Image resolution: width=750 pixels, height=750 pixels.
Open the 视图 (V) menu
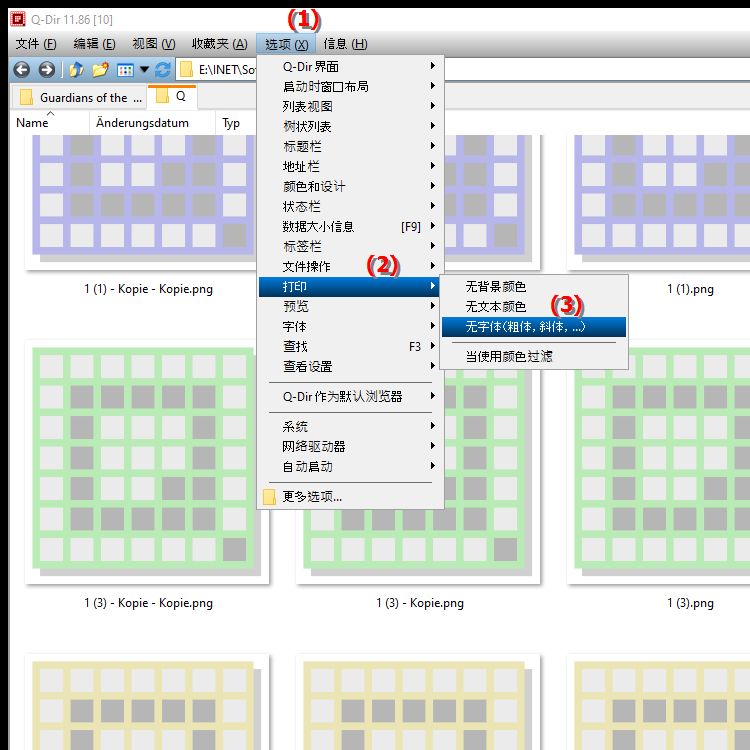coord(154,44)
